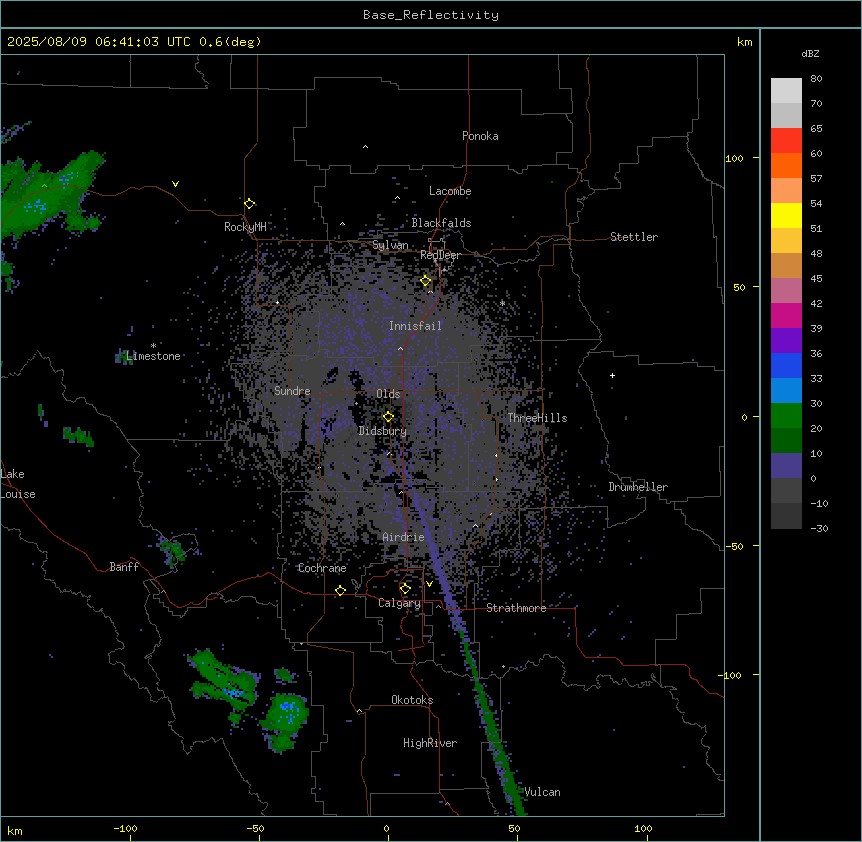Click the km label at bottom left
The height and width of the screenshot is (842, 862).
coord(15,830)
